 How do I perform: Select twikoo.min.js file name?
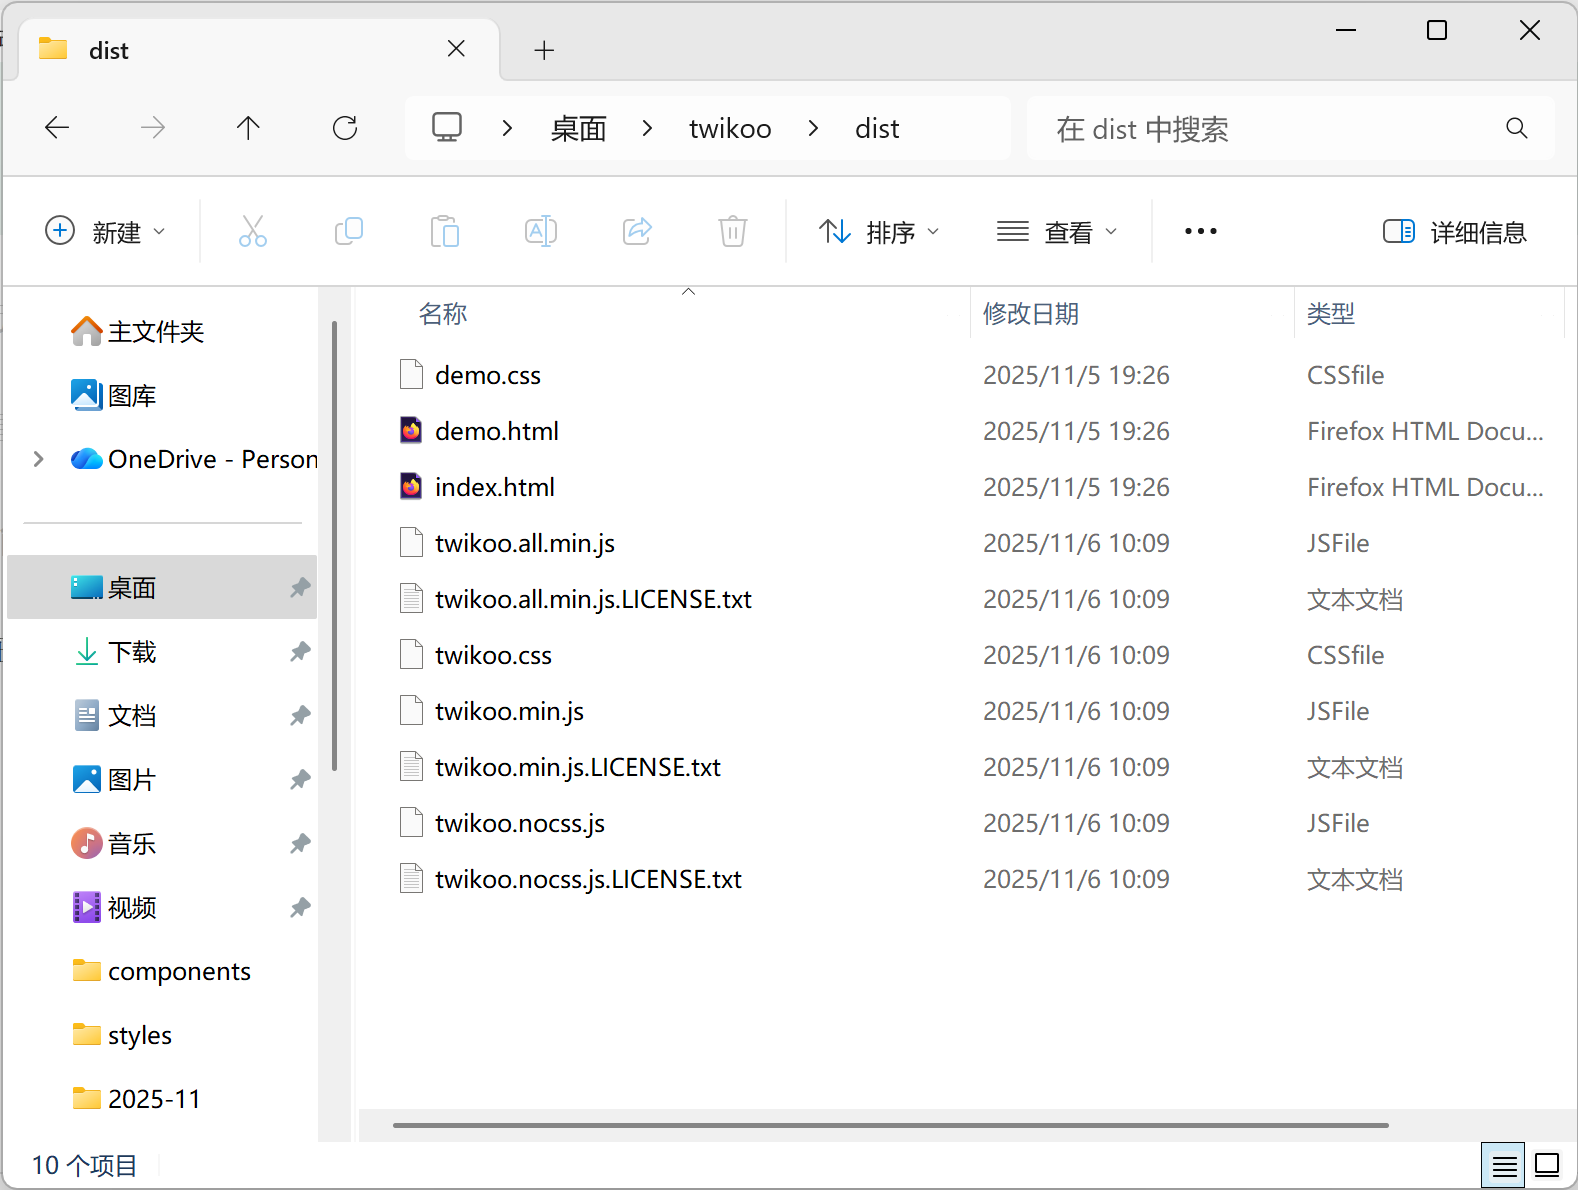tap(509, 711)
